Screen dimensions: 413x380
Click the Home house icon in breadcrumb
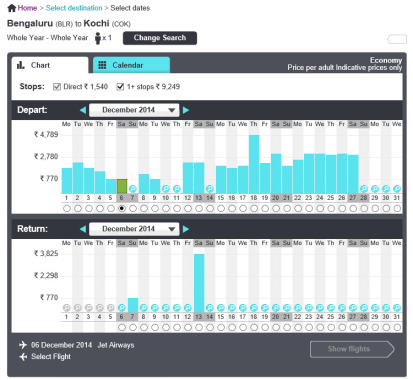tap(12, 8)
